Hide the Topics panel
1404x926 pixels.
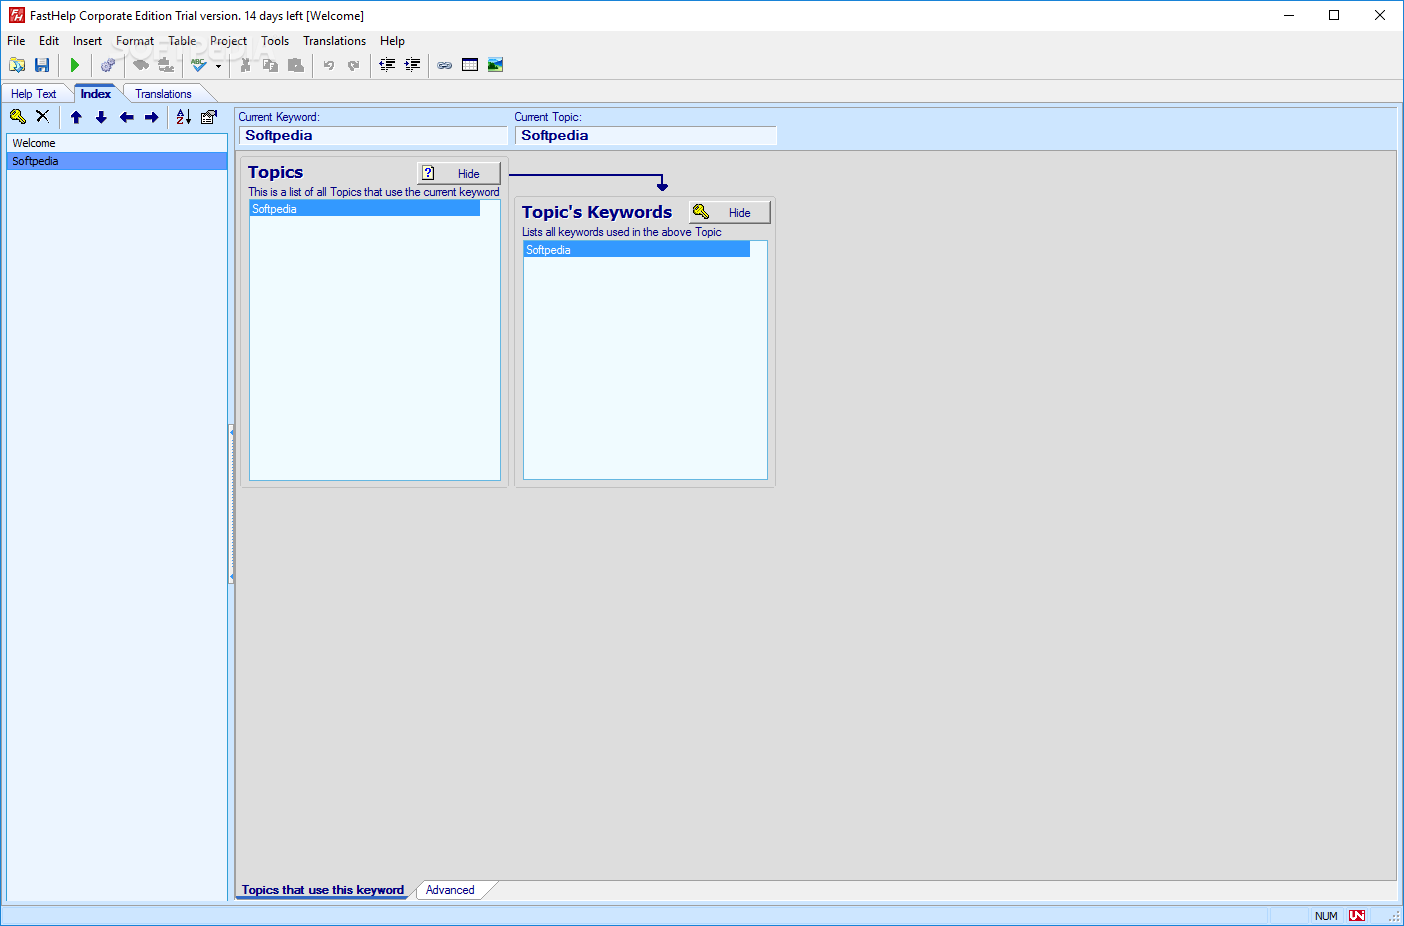459,173
